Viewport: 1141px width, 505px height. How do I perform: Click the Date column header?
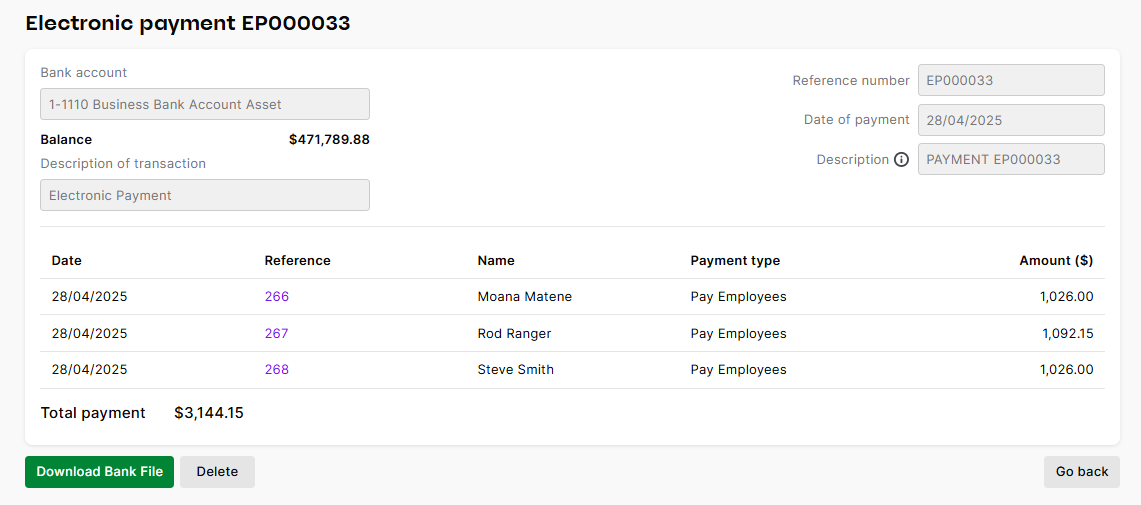point(66,261)
